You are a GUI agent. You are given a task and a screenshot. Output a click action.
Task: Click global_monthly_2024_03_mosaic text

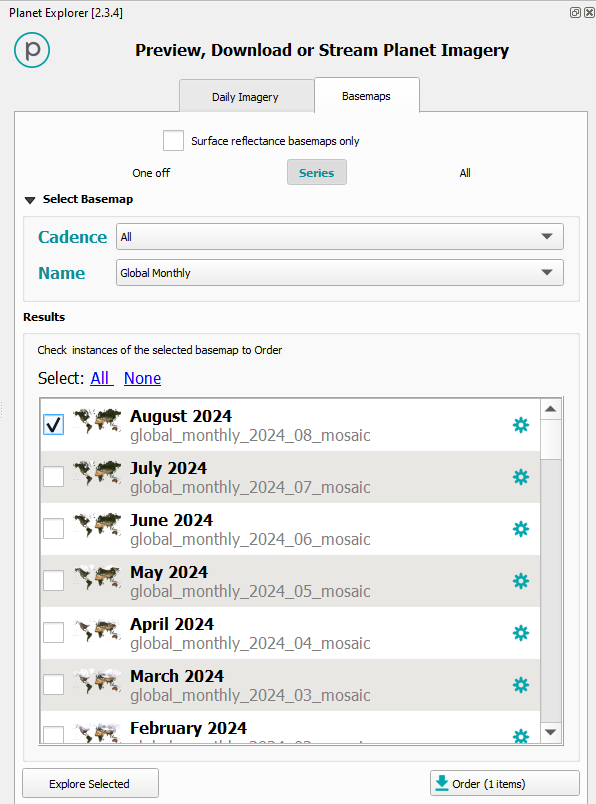coord(250,695)
